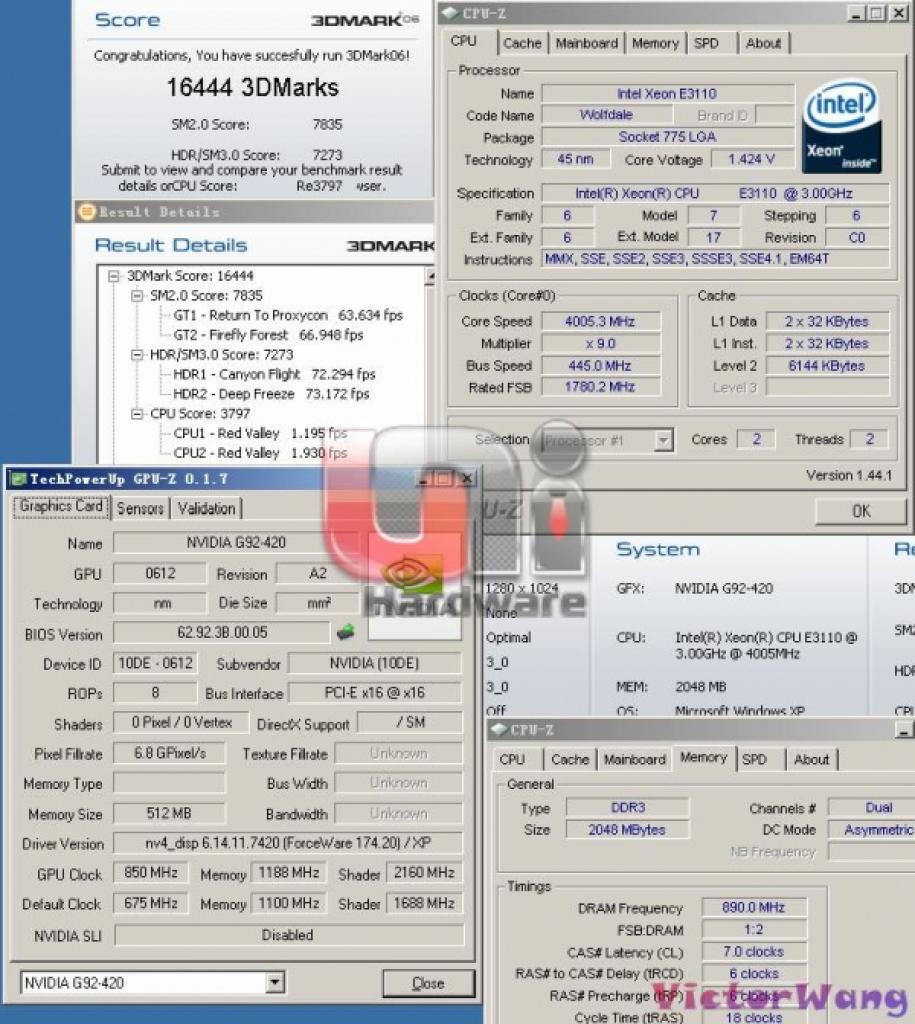Click the BIOS Version field 62.92.3B.00.05
Image resolution: width=915 pixels, height=1024 pixels.
[x=222, y=632]
